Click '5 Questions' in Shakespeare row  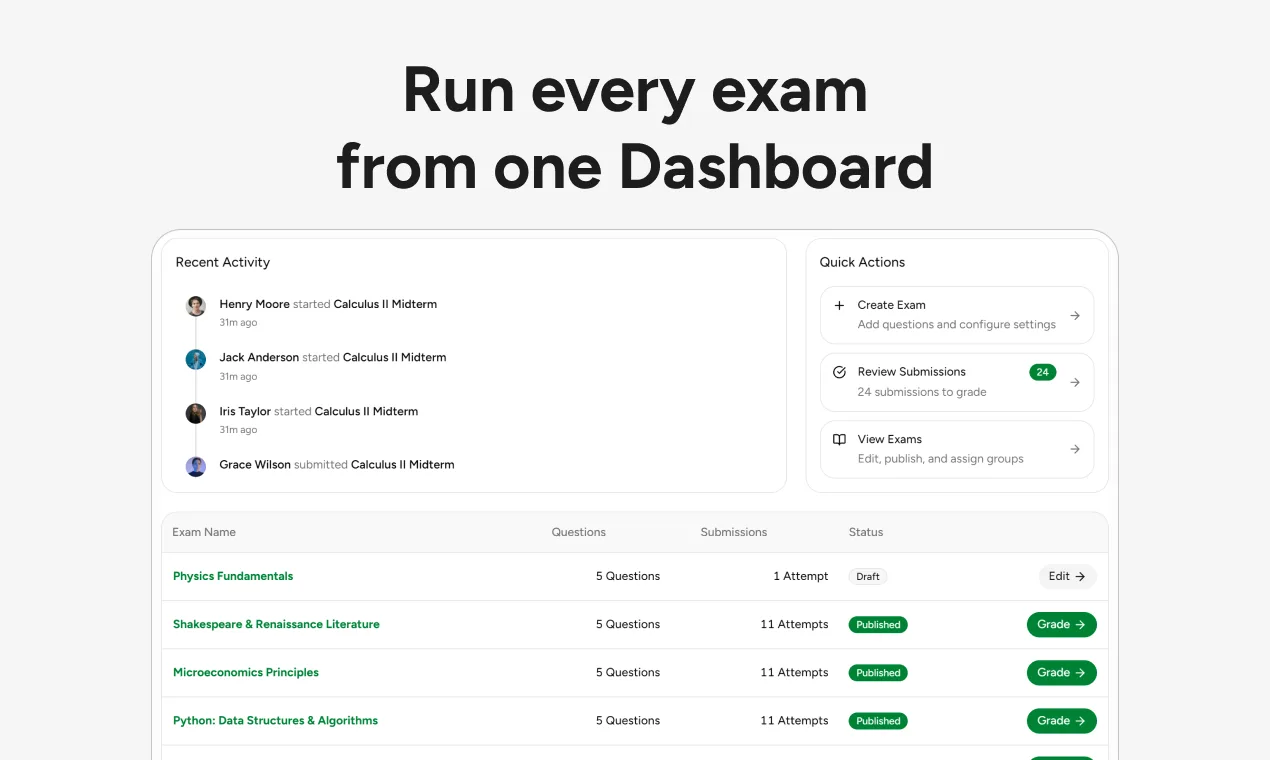(x=628, y=624)
